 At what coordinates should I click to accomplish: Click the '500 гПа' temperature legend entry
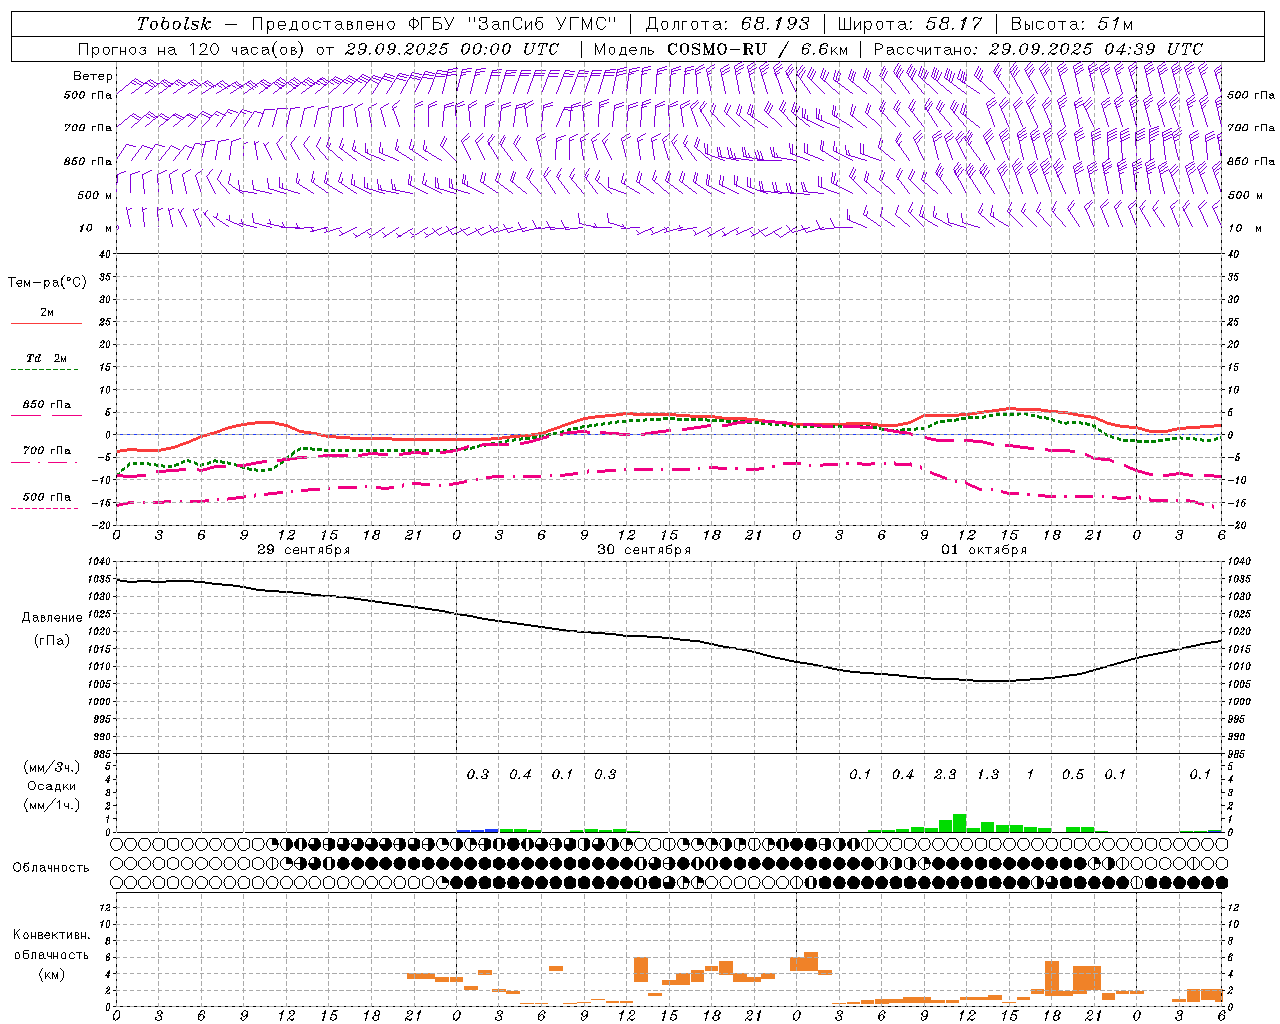46,497
